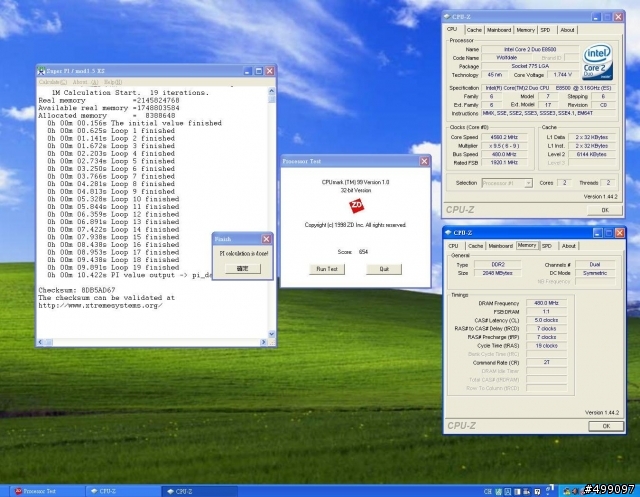640x497 pixels.
Task: Click the Core Voltage value 1.744 V
Action: click(x=562, y=75)
